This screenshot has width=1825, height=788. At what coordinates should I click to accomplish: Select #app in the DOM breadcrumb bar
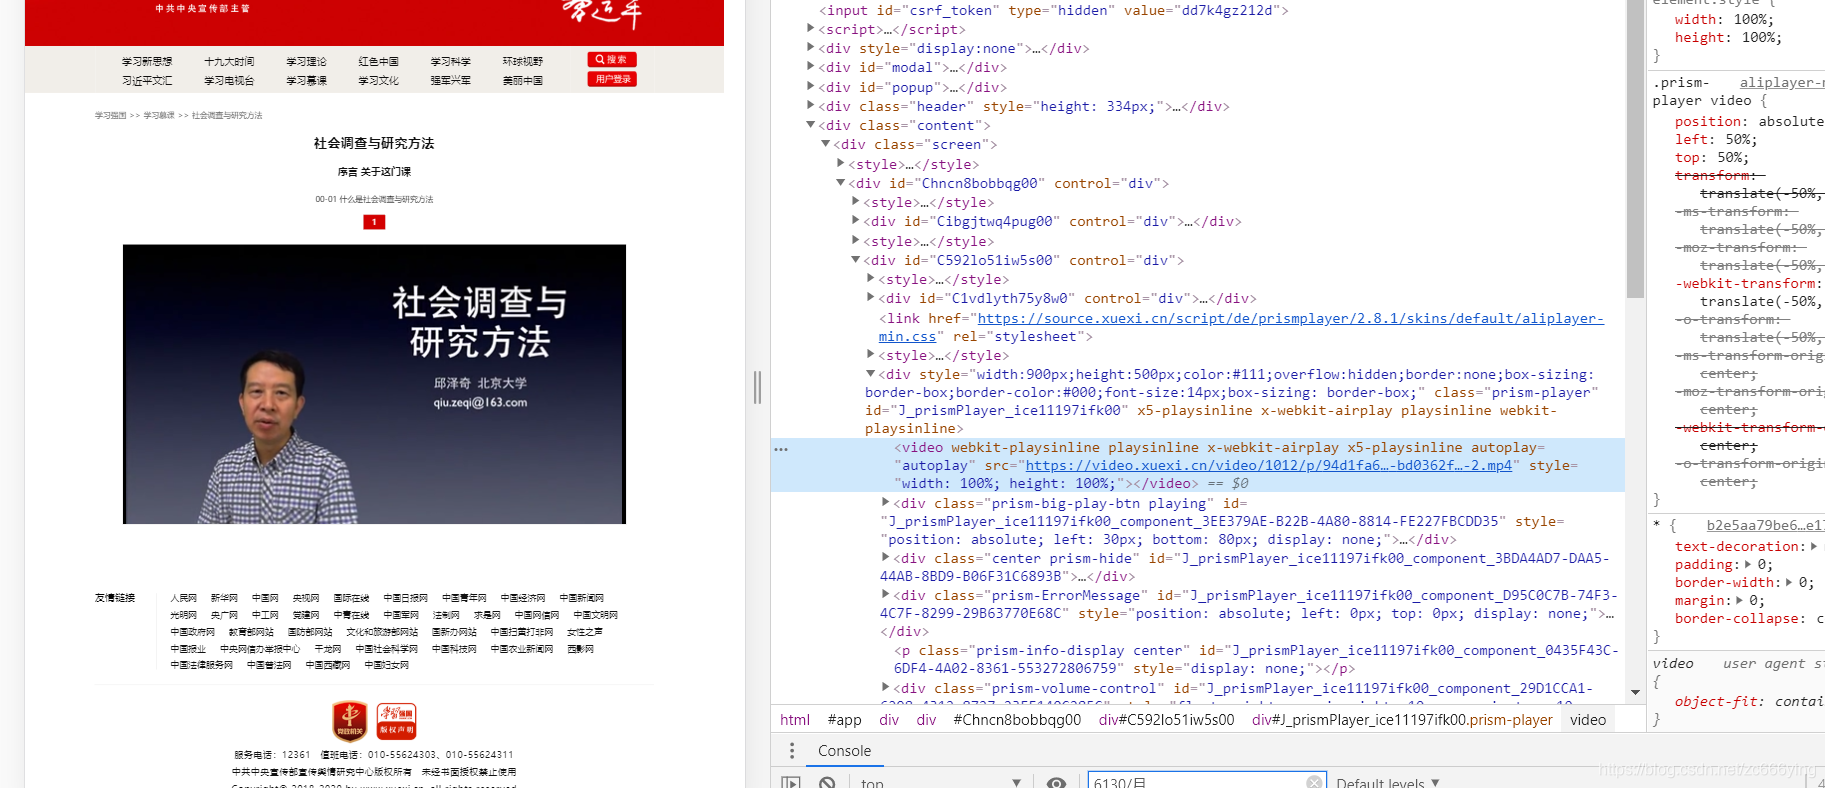click(845, 720)
